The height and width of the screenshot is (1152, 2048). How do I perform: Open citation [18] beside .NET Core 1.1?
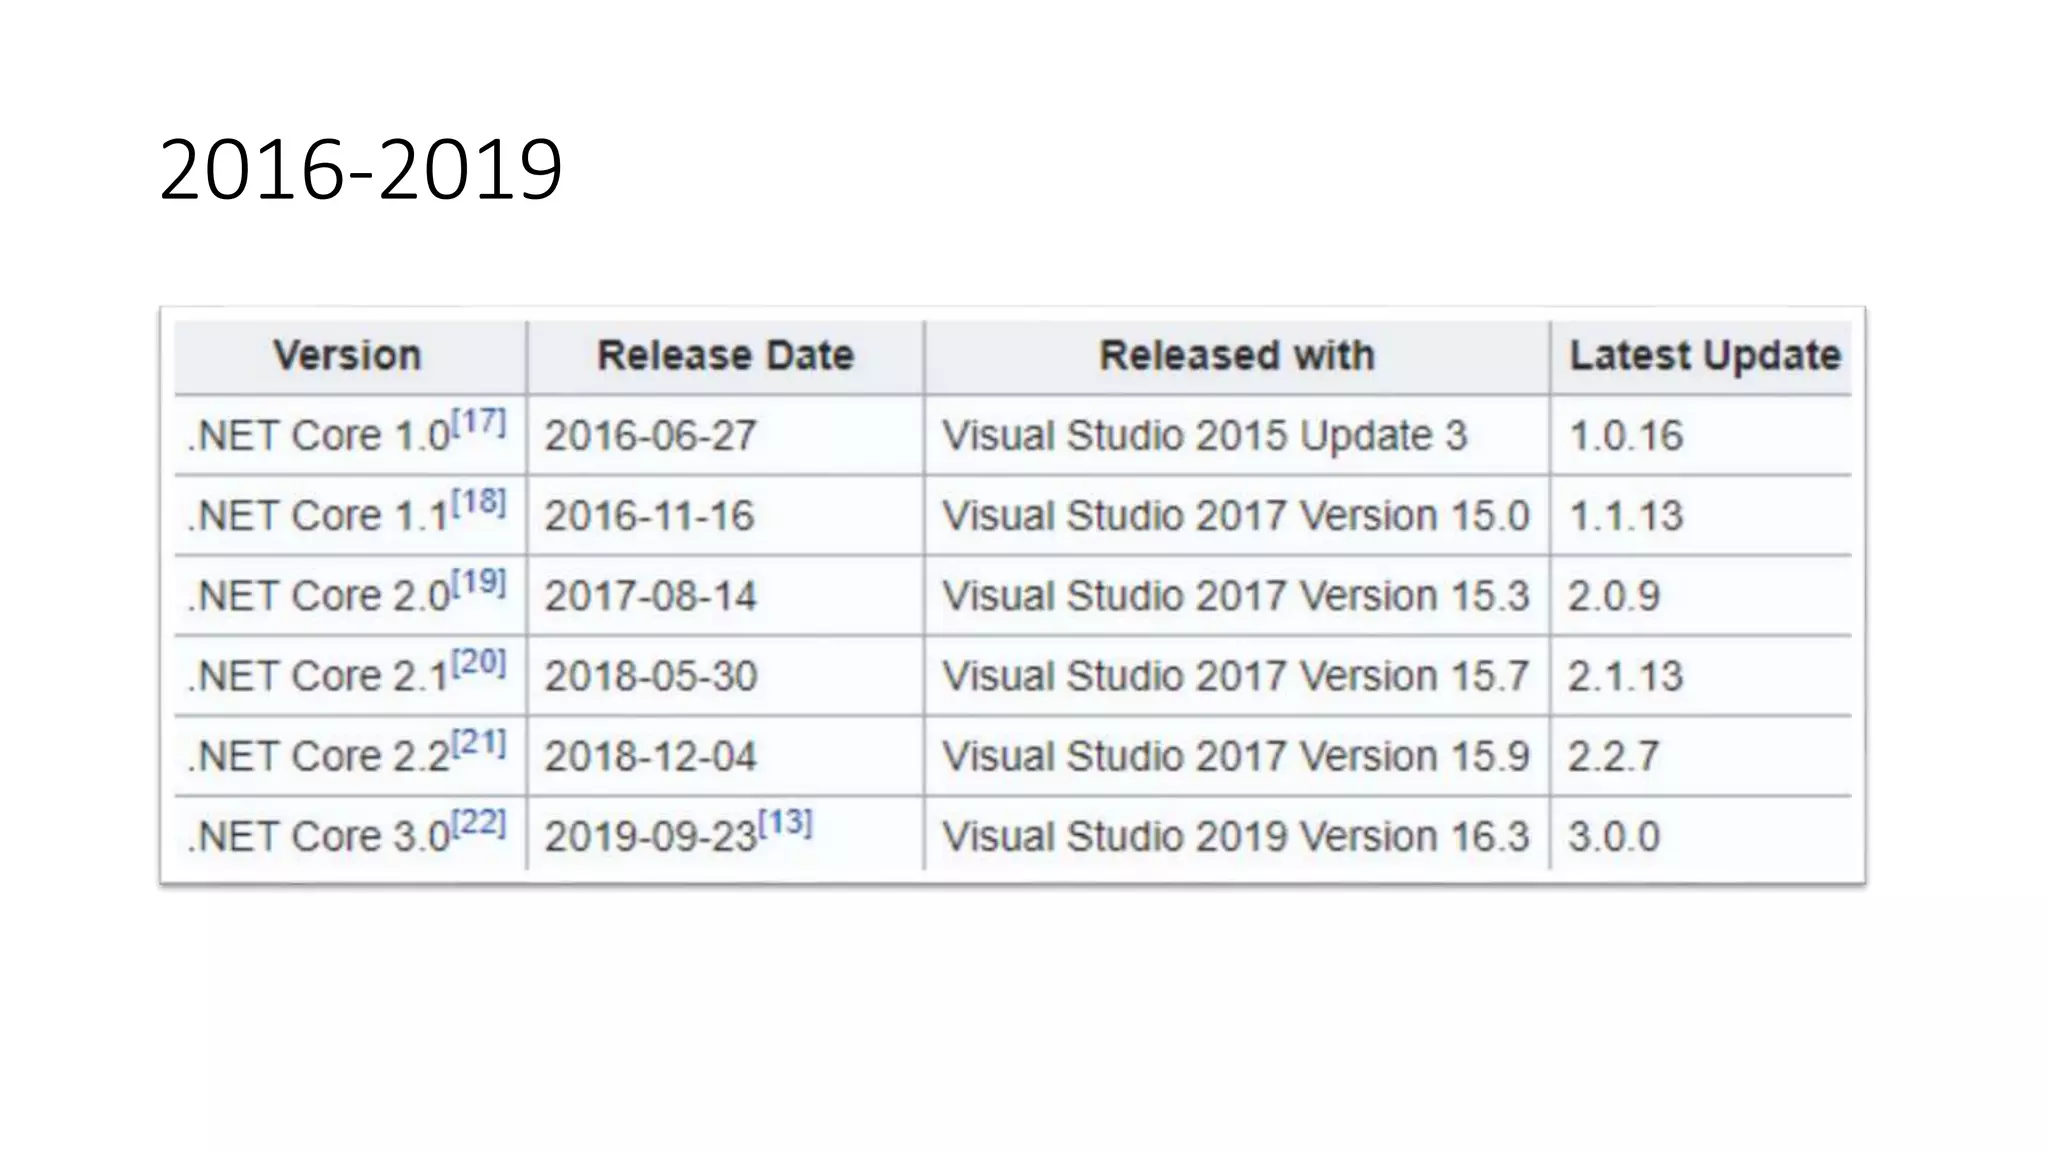tap(479, 502)
